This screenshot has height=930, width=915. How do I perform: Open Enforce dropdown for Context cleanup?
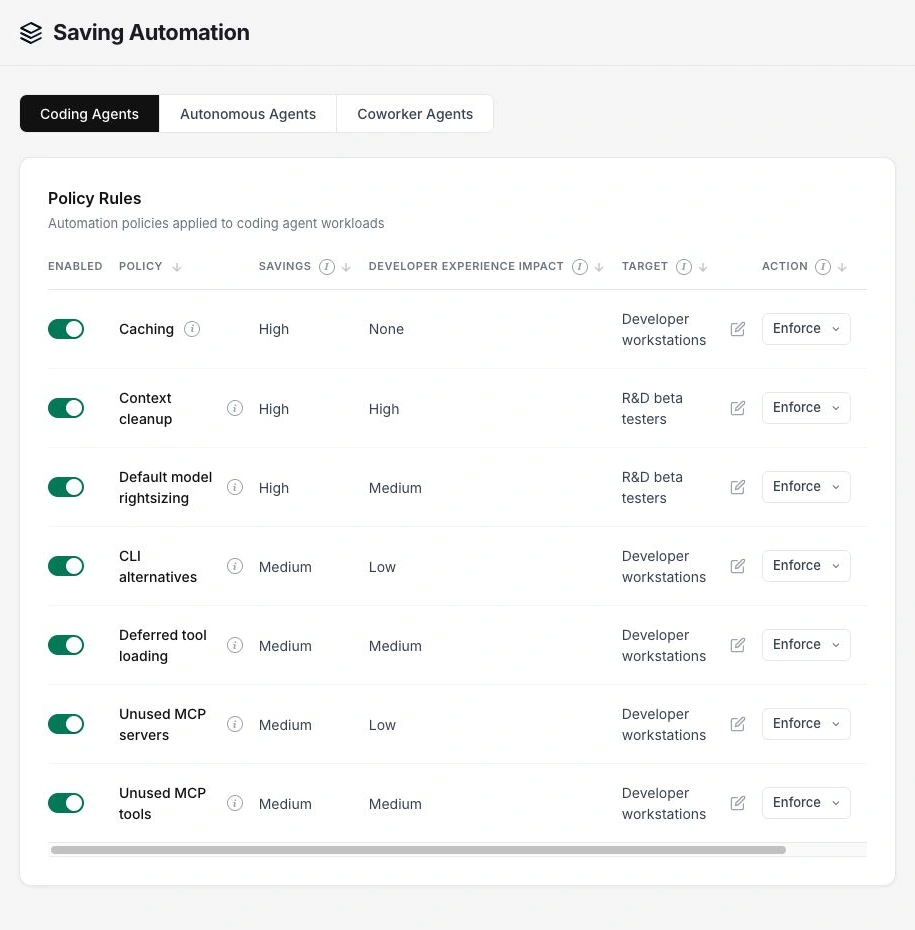coord(806,407)
